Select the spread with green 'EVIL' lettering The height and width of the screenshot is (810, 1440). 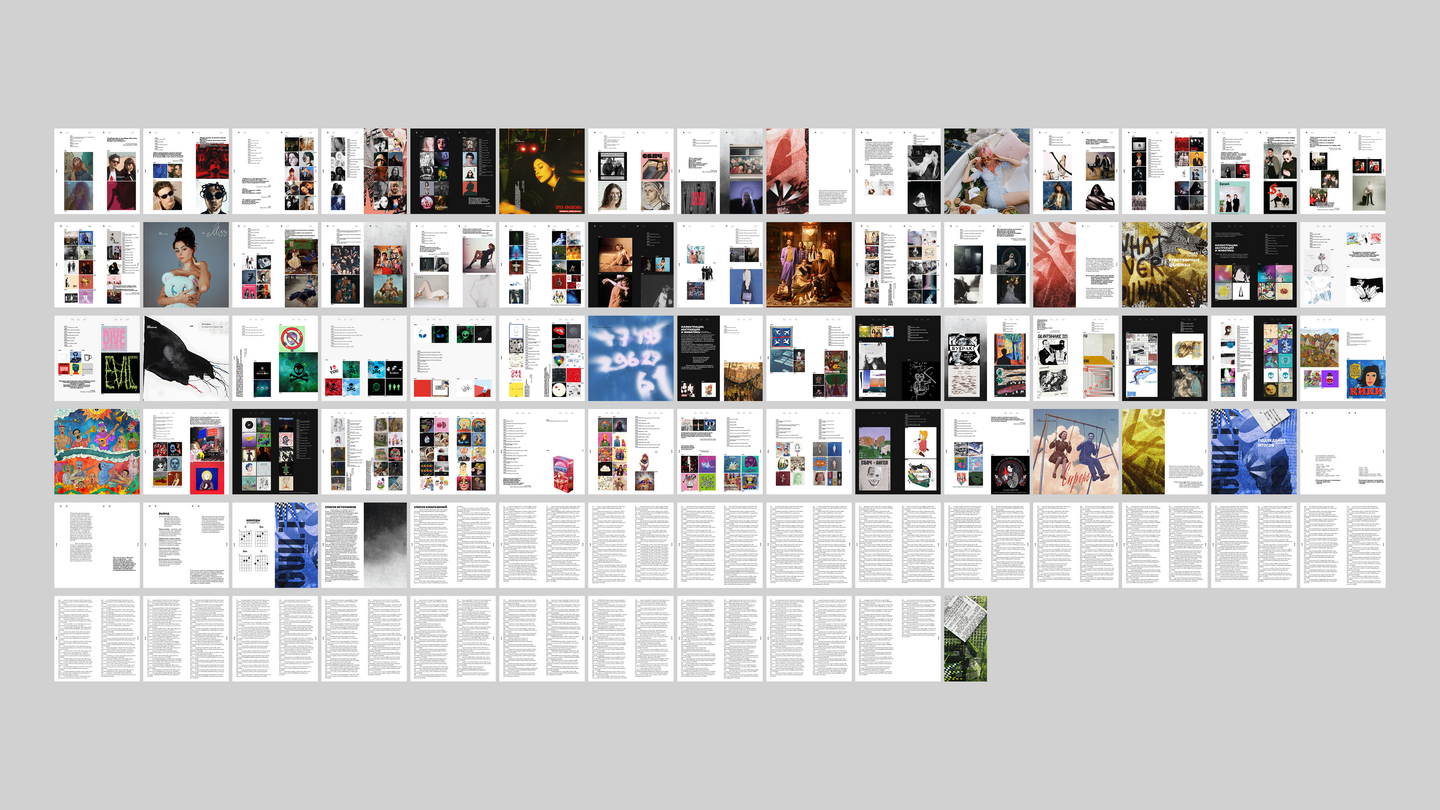[x=97, y=358]
